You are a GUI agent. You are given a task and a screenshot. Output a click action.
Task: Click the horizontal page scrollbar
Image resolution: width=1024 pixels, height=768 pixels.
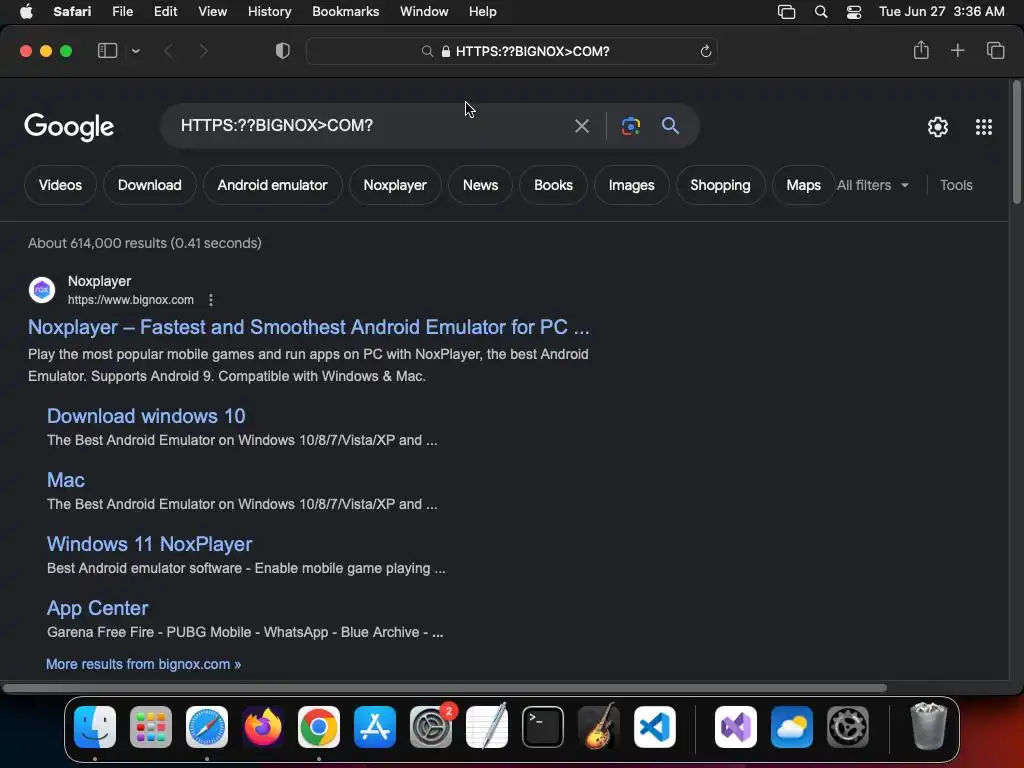[445, 688]
